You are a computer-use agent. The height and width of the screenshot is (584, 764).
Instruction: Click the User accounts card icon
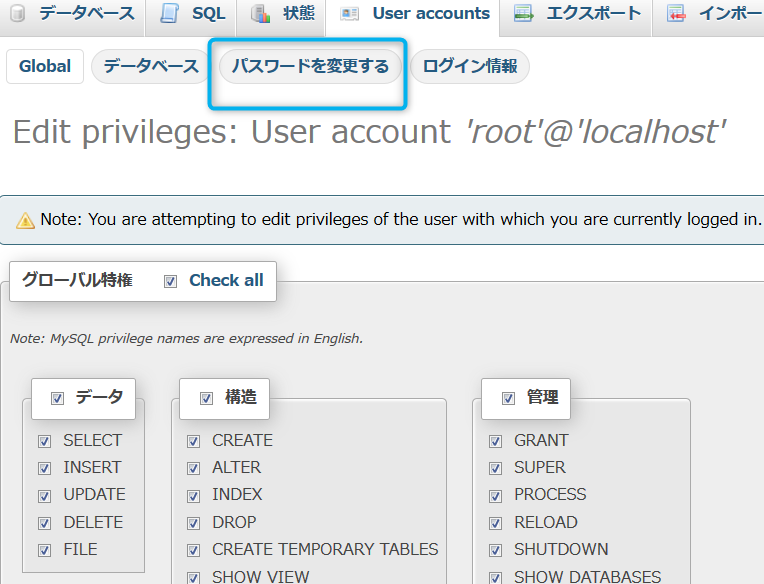(x=349, y=14)
